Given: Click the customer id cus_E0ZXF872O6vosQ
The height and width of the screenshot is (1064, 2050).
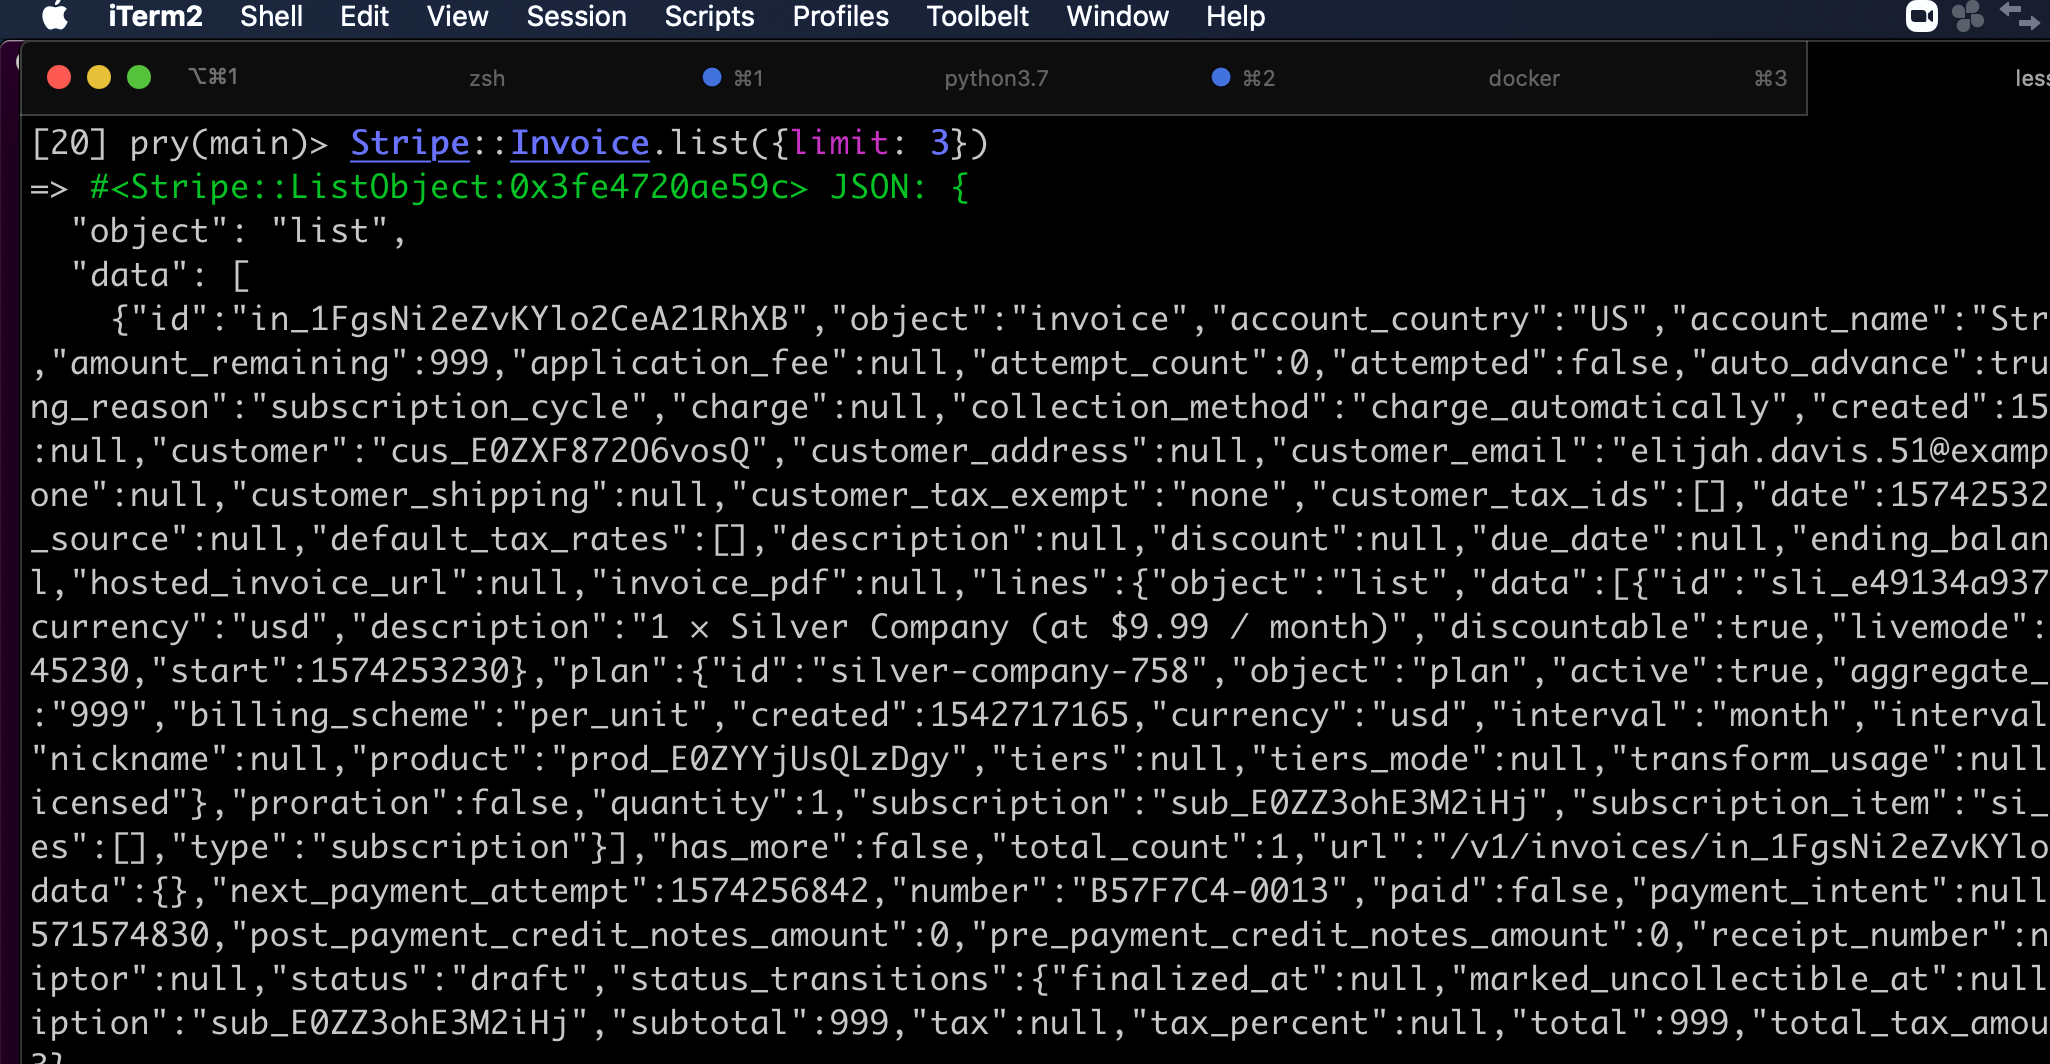Looking at the screenshot, I should pos(570,451).
